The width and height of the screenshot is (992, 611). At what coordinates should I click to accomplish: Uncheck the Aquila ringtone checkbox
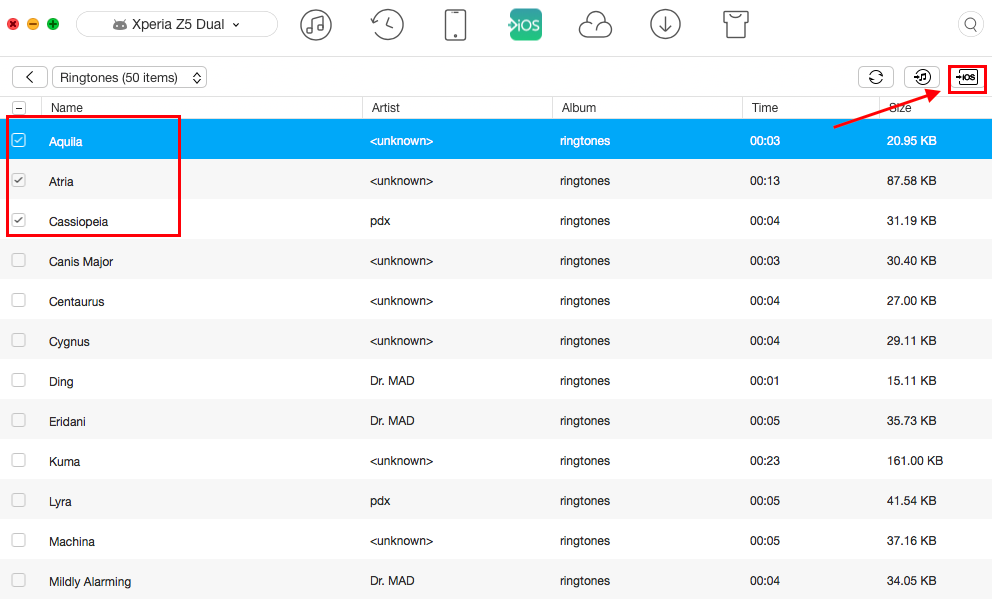(19, 140)
